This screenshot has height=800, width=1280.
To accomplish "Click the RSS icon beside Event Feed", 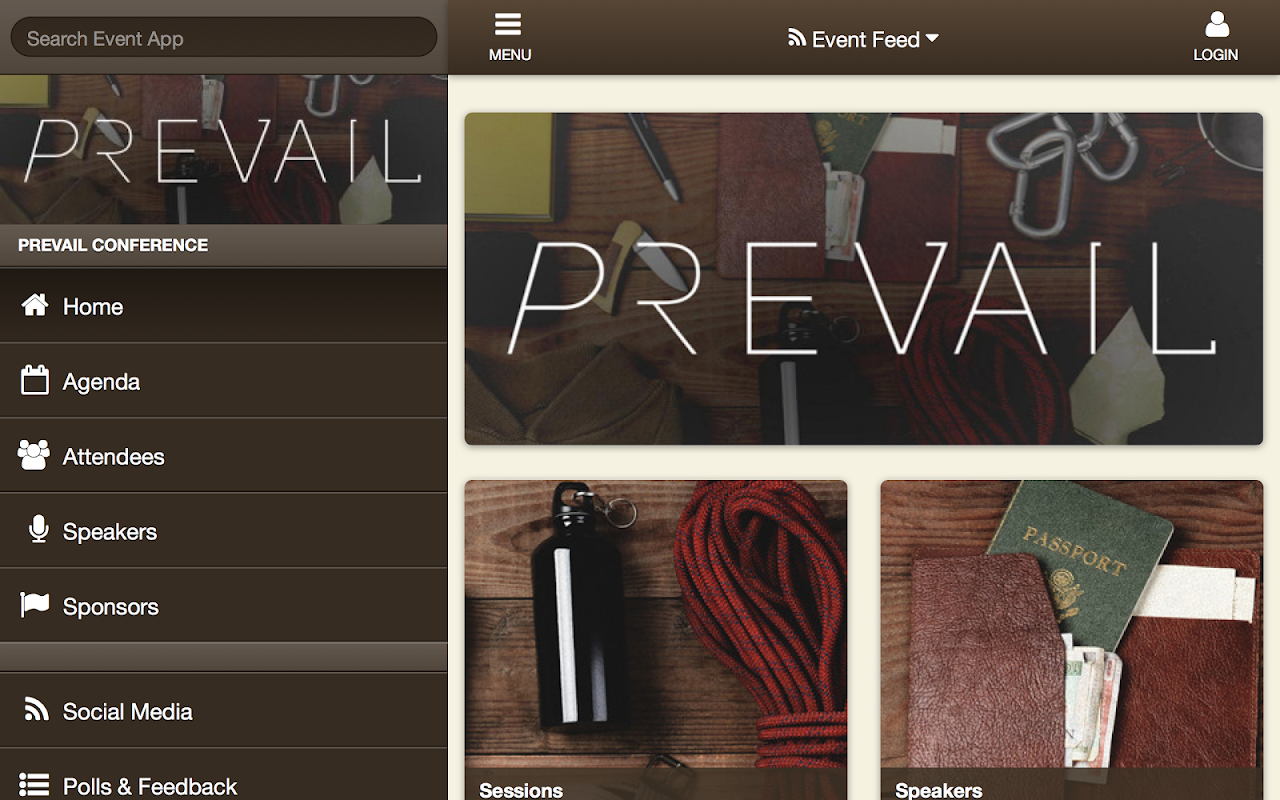I will pyautogui.click(x=797, y=38).
